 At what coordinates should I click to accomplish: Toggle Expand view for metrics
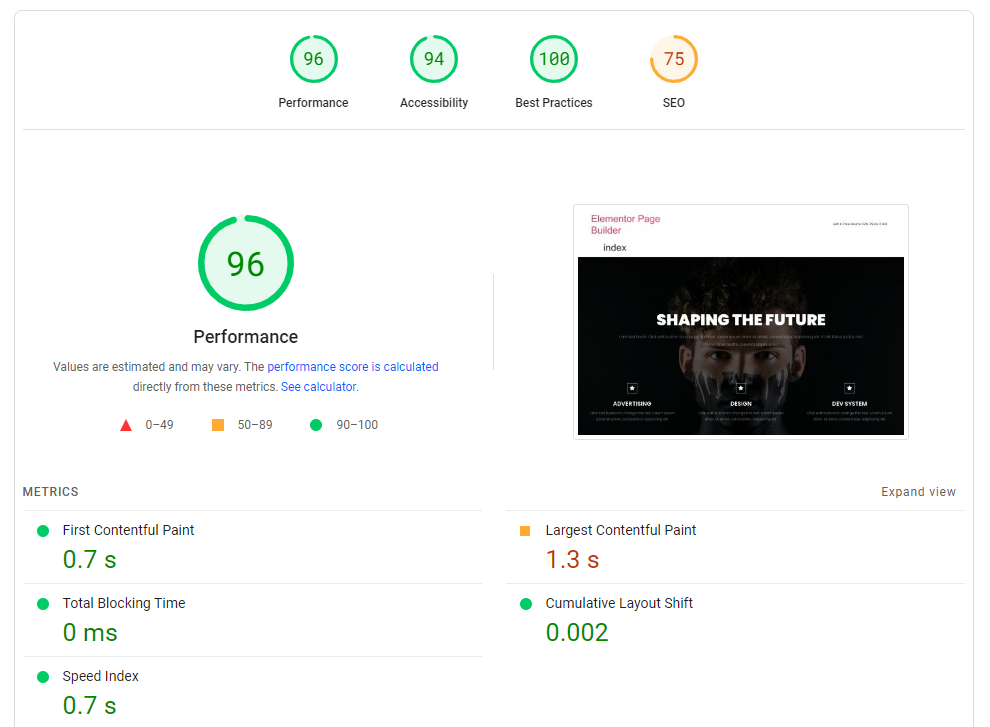[x=918, y=491]
